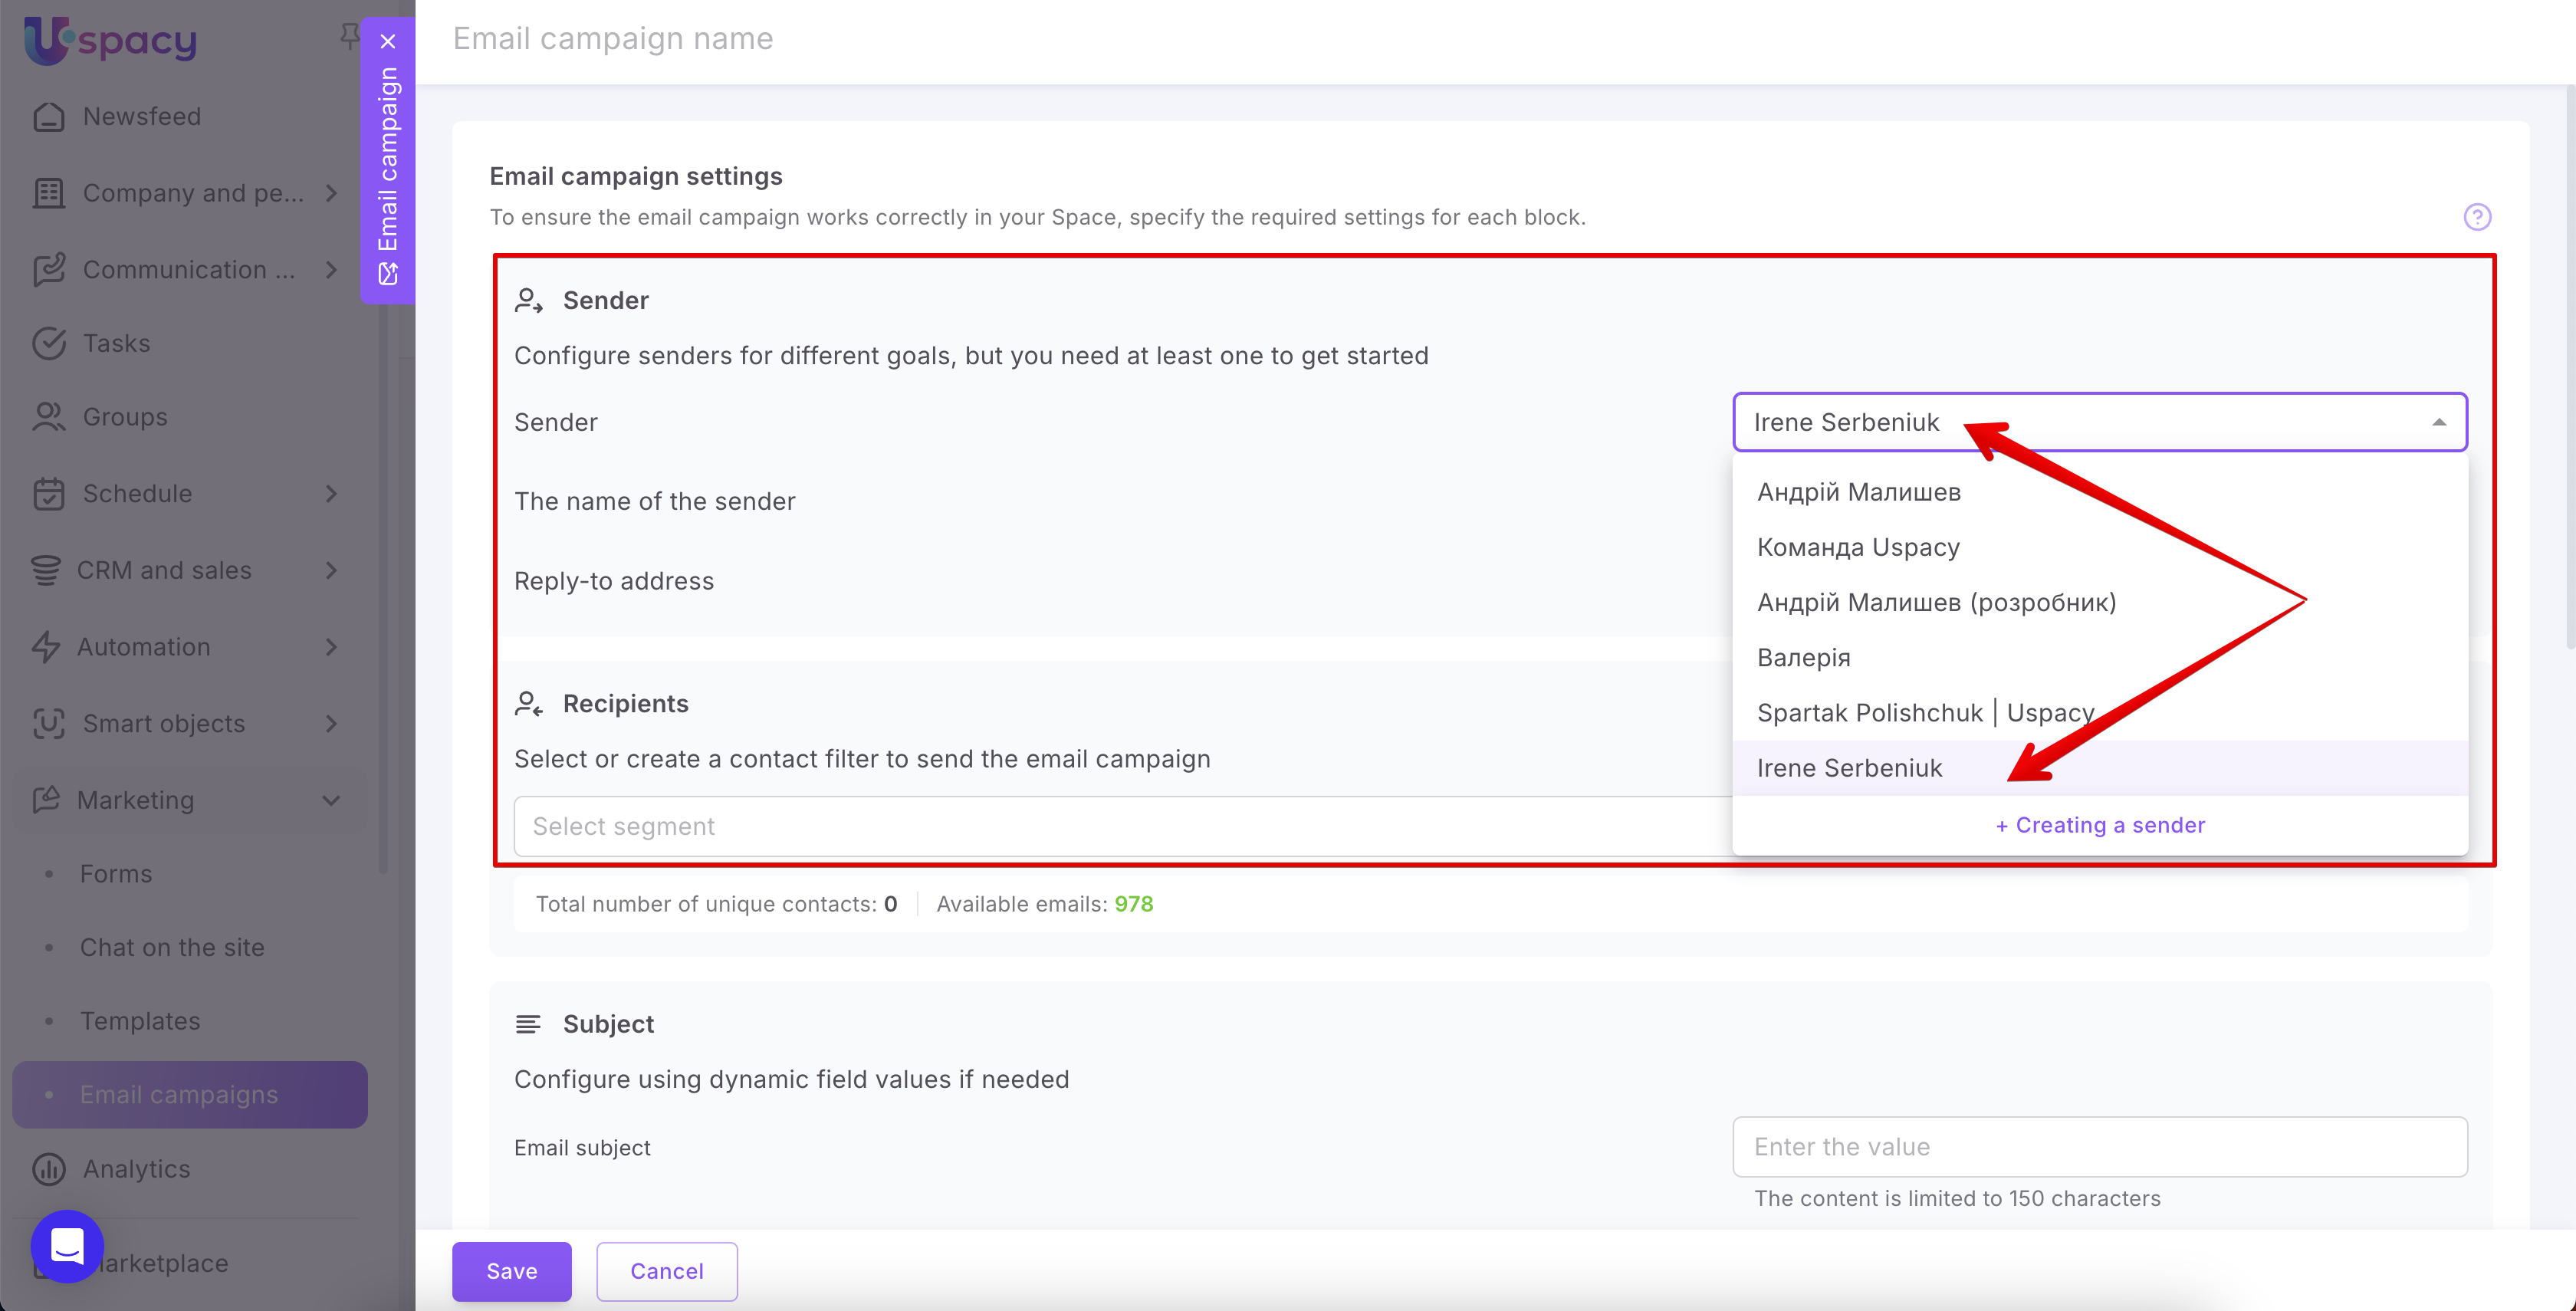Collapse the Marketing section chevron
The image size is (2576, 1311).
[x=331, y=800]
